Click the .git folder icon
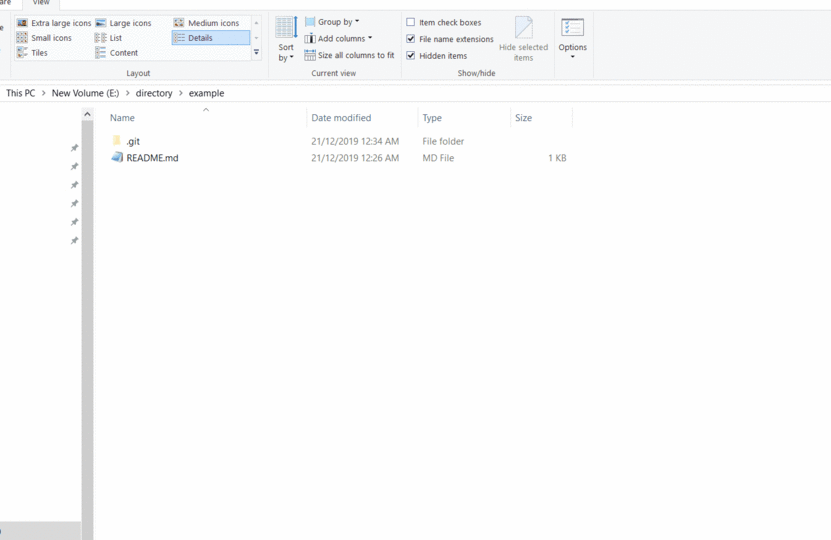 tap(117, 140)
